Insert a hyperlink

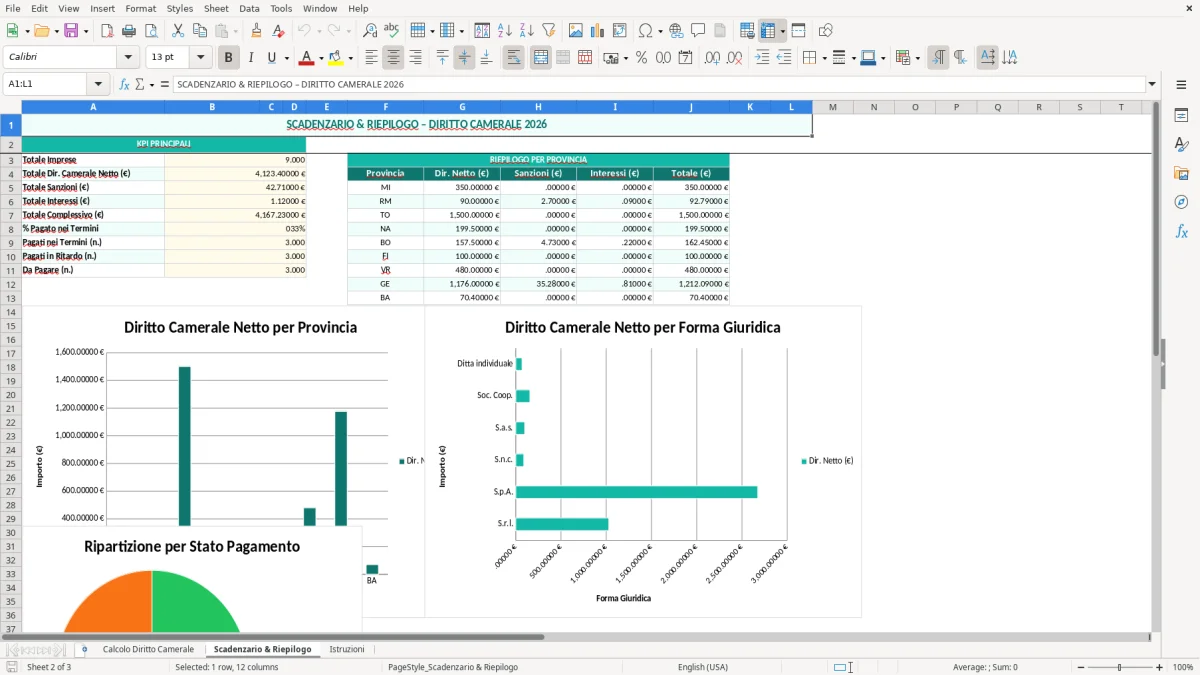676,31
